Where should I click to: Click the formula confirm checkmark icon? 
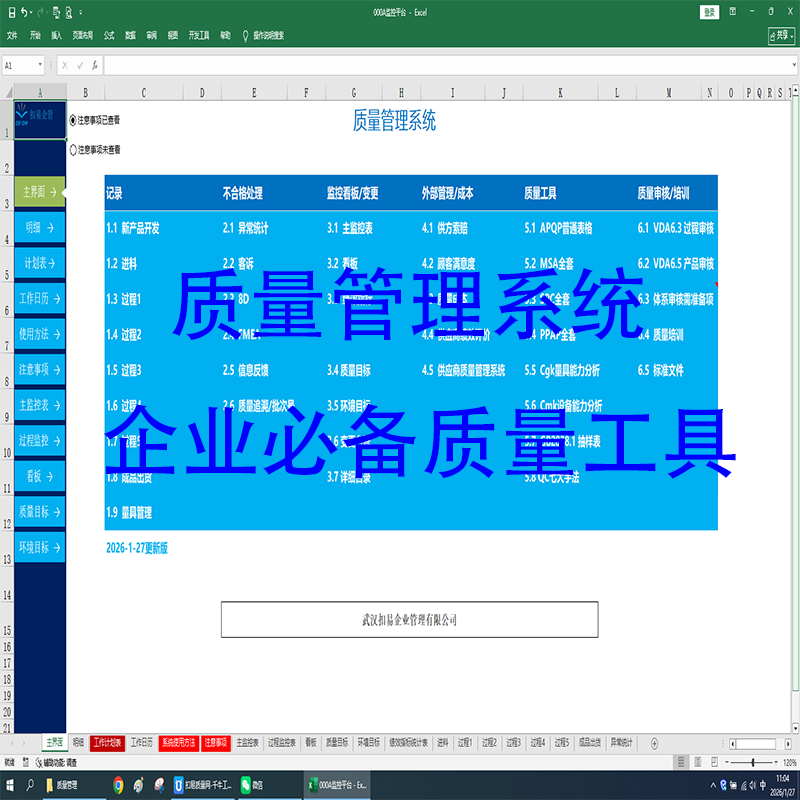pyautogui.click(x=80, y=65)
